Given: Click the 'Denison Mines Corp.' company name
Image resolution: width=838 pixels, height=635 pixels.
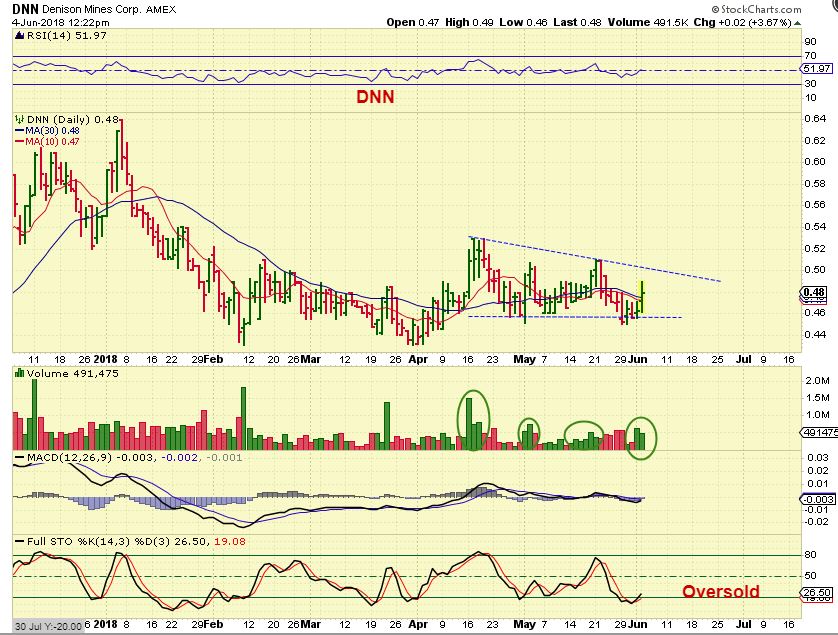Looking at the screenshot, I should point(91,10).
